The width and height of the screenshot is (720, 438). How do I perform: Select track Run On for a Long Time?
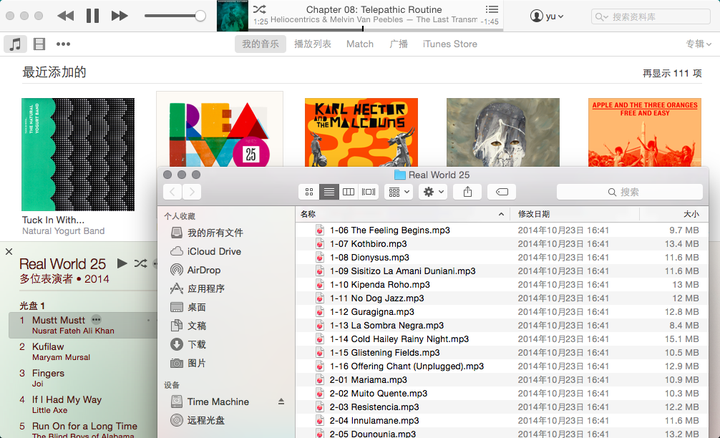click(x=83, y=429)
